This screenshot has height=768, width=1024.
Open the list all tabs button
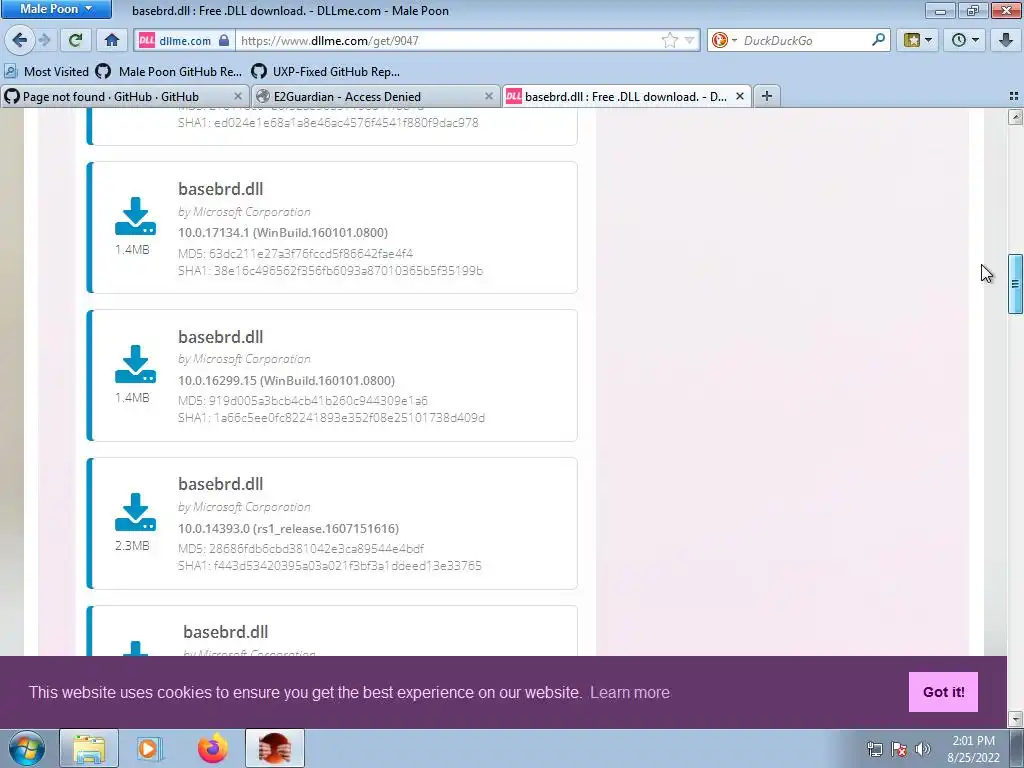click(1014, 97)
